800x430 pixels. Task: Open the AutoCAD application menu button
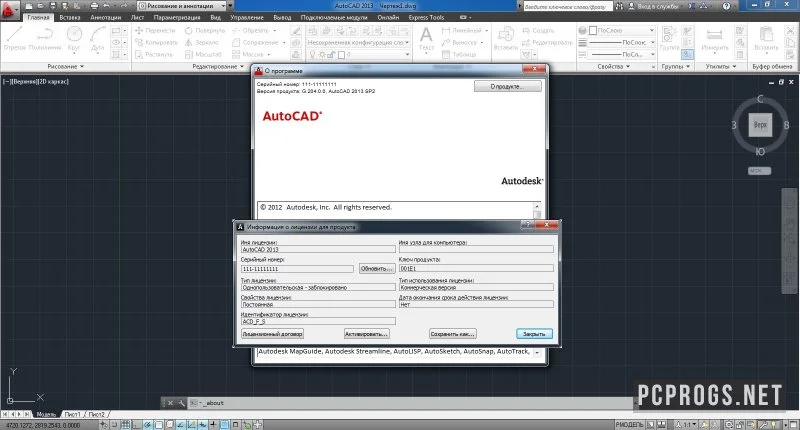click(x=9, y=10)
